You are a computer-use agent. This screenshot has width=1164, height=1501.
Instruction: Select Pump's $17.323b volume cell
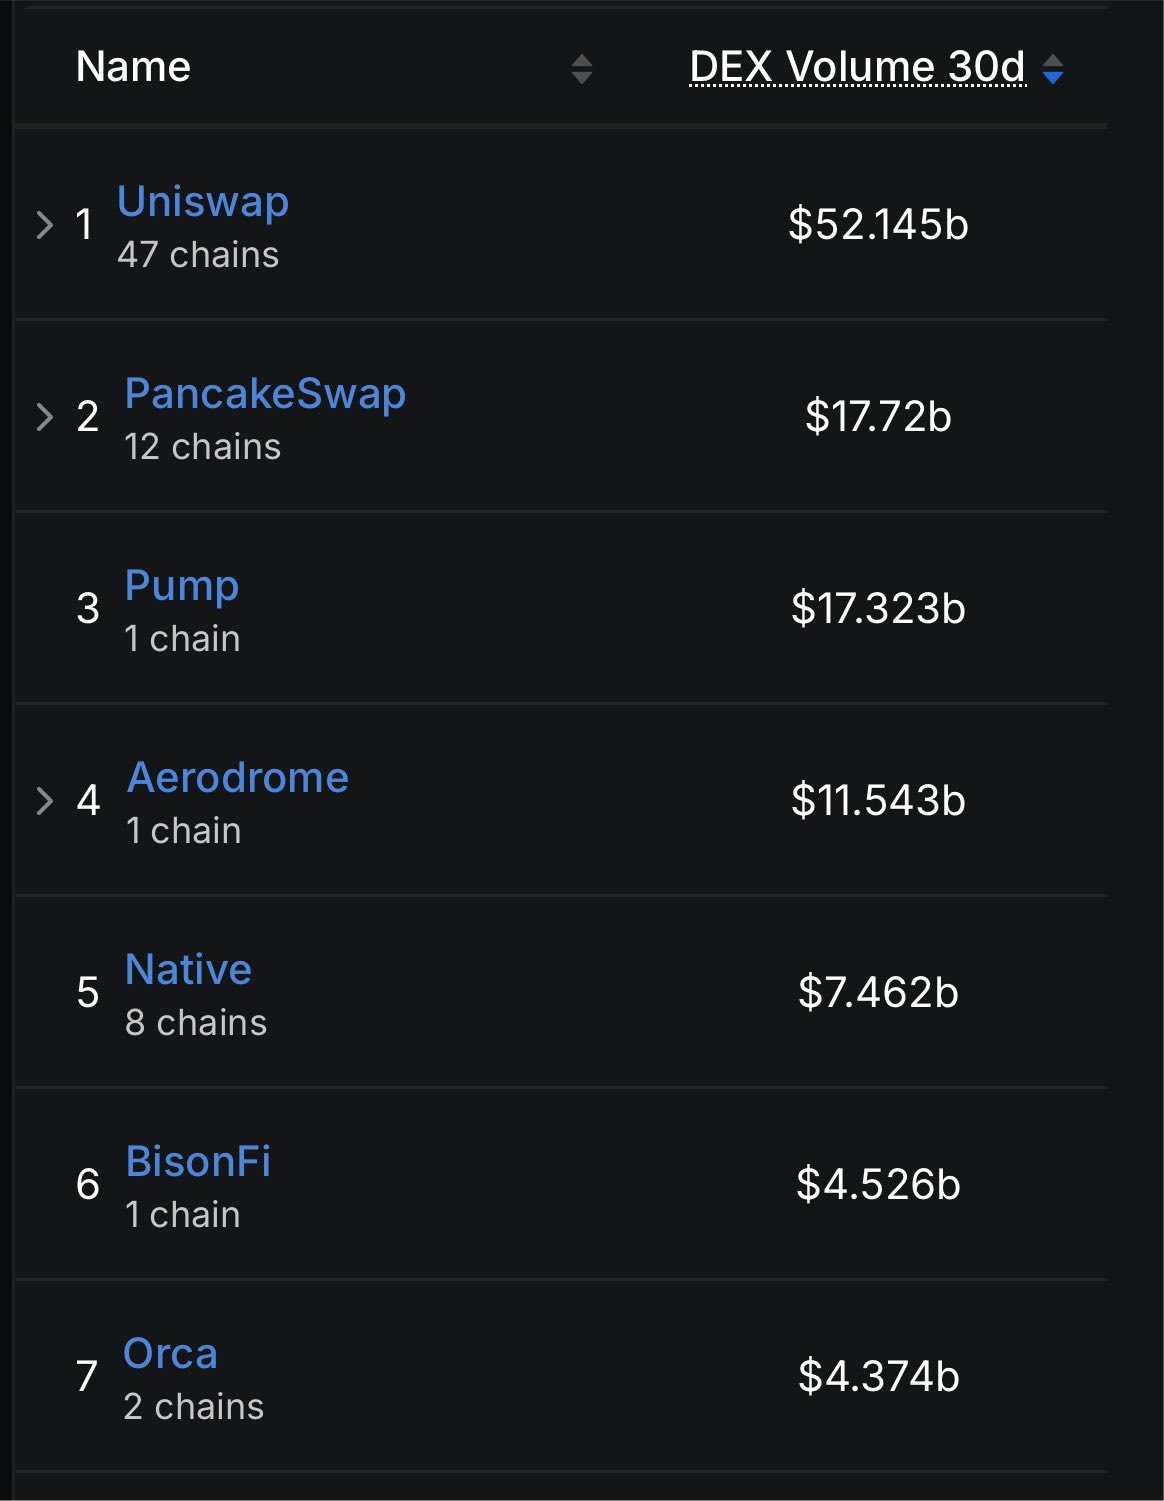pos(878,608)
